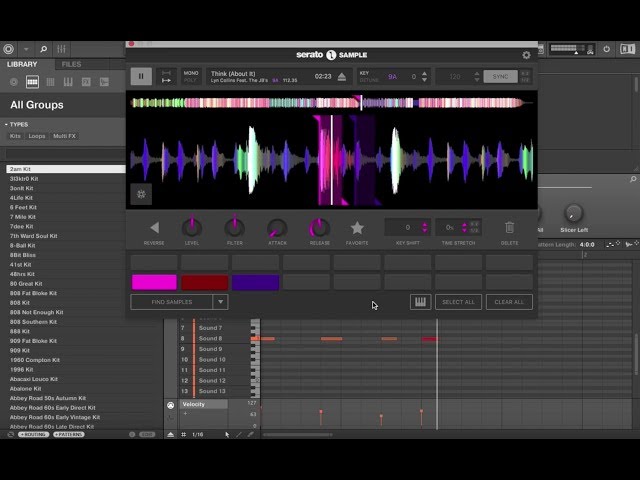Select 808 Fat Bloke Kit in list

pos(33,293)
